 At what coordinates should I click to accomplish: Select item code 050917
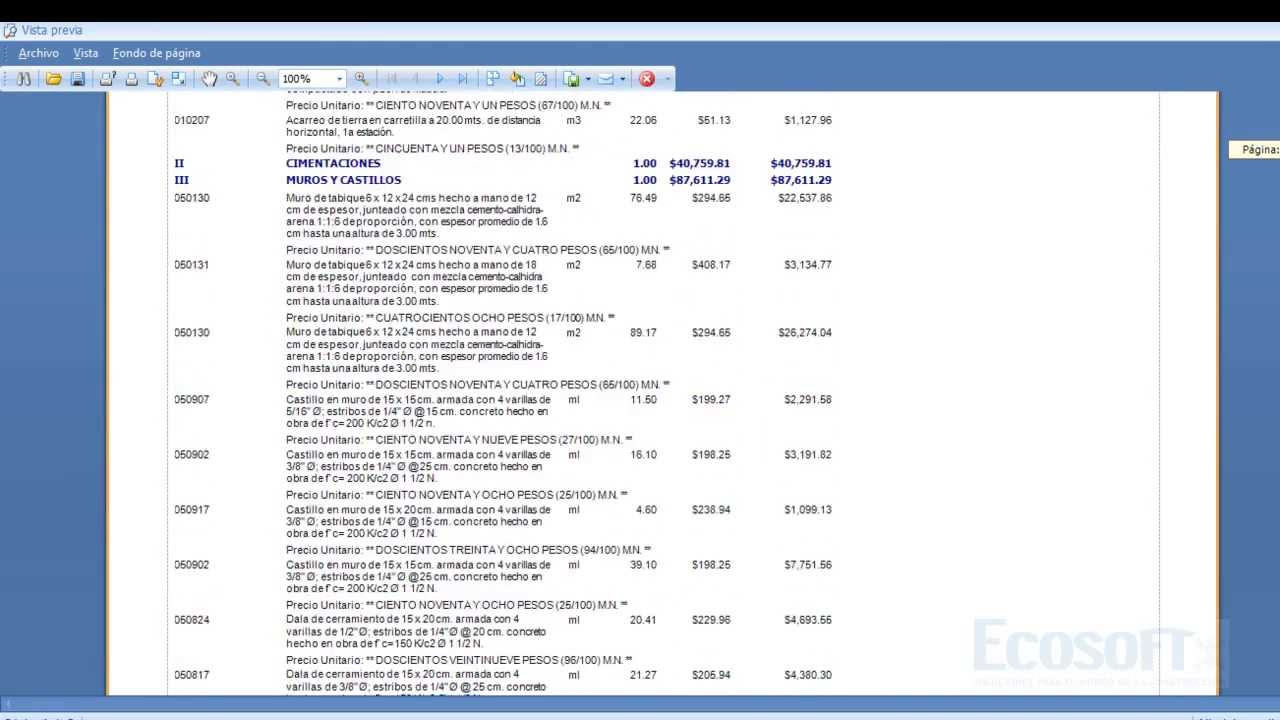tap(192, 510)
